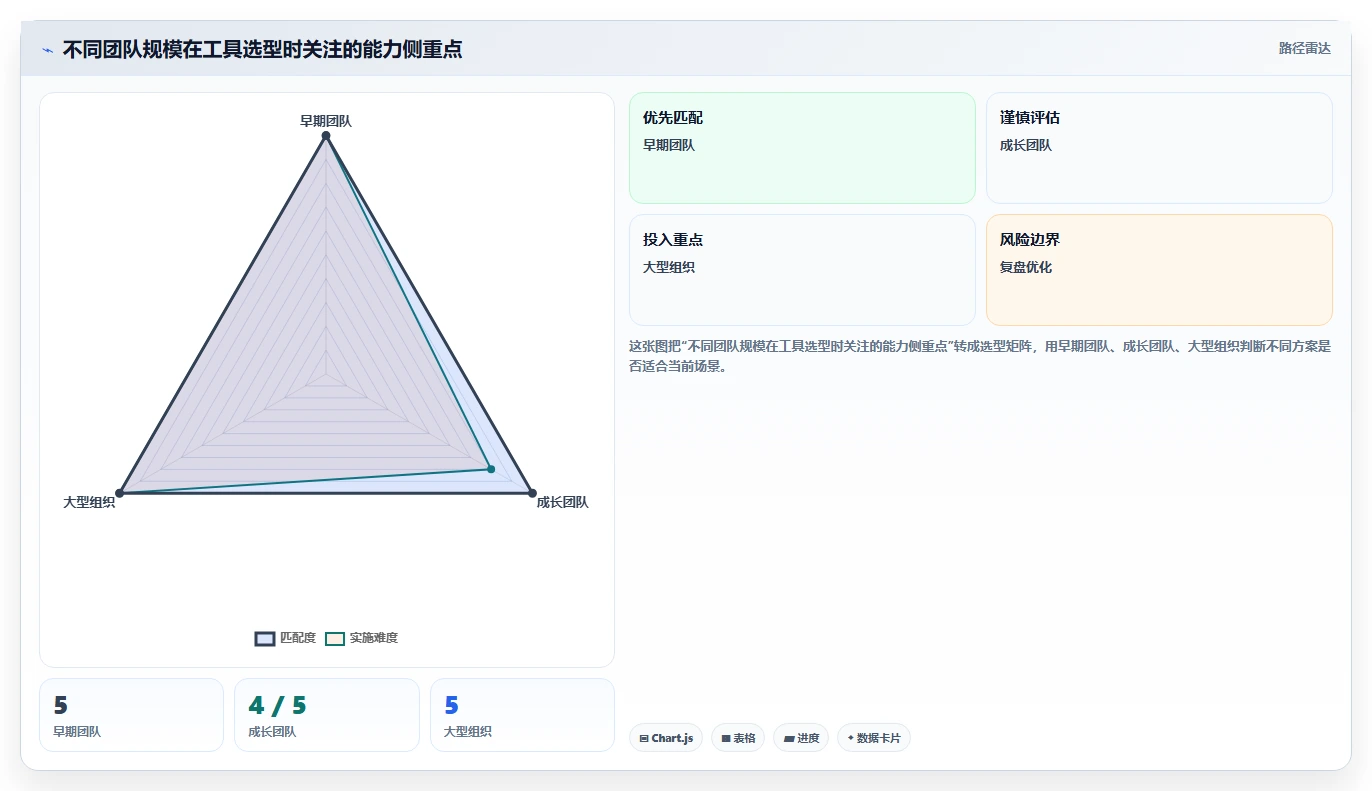Select the 成长团队 outer data point
The height and width of the screenshot is (791, 1372).
point(532,492)
